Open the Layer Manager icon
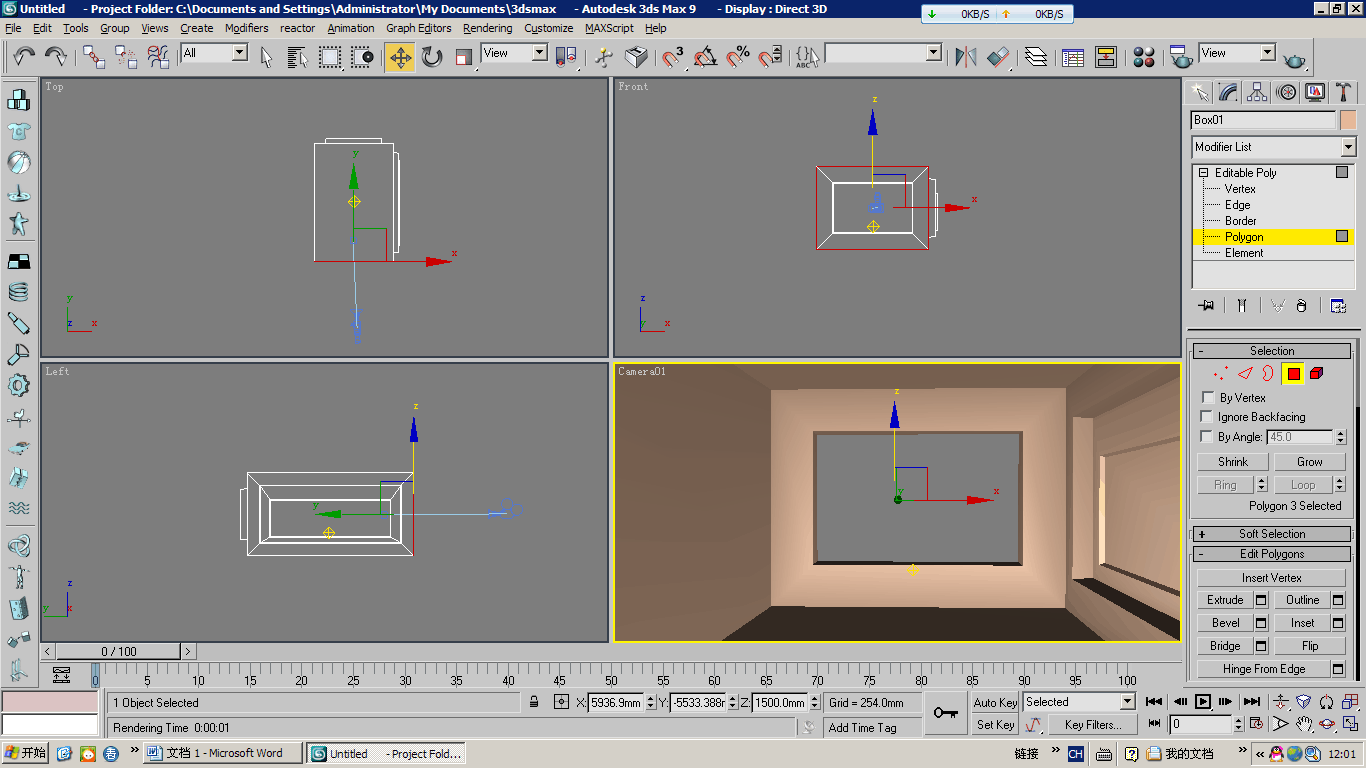Viewport: 1366px width, 768px height. tap(1036, 56)
